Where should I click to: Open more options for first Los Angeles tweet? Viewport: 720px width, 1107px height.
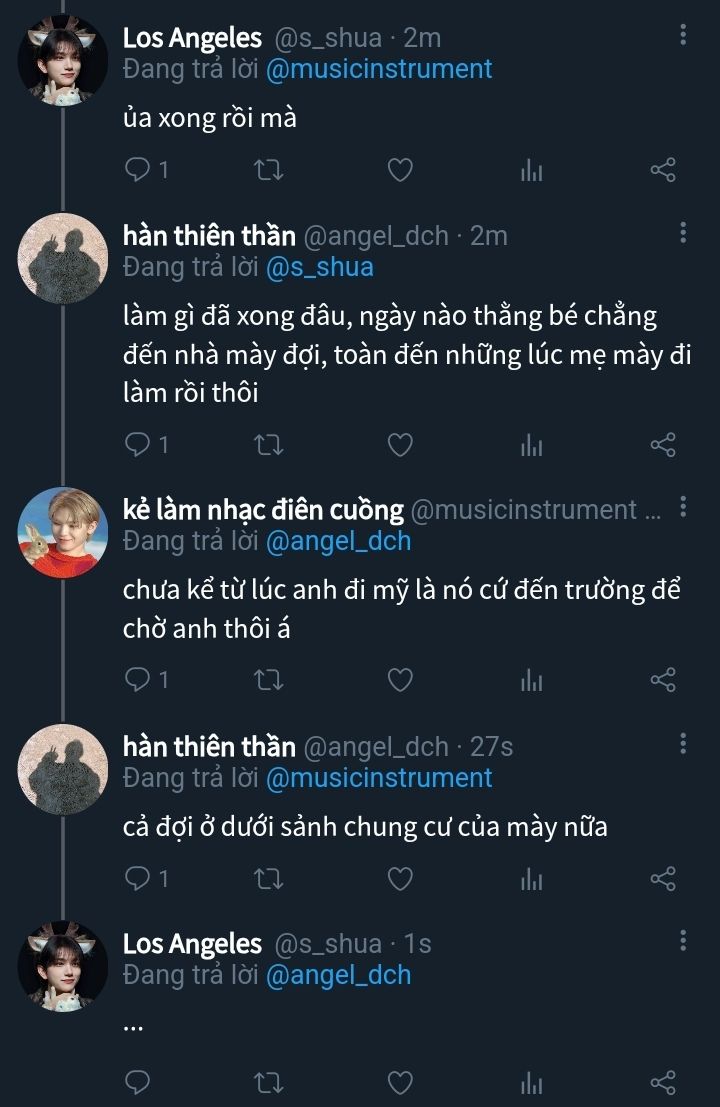(x=683, y=36)
